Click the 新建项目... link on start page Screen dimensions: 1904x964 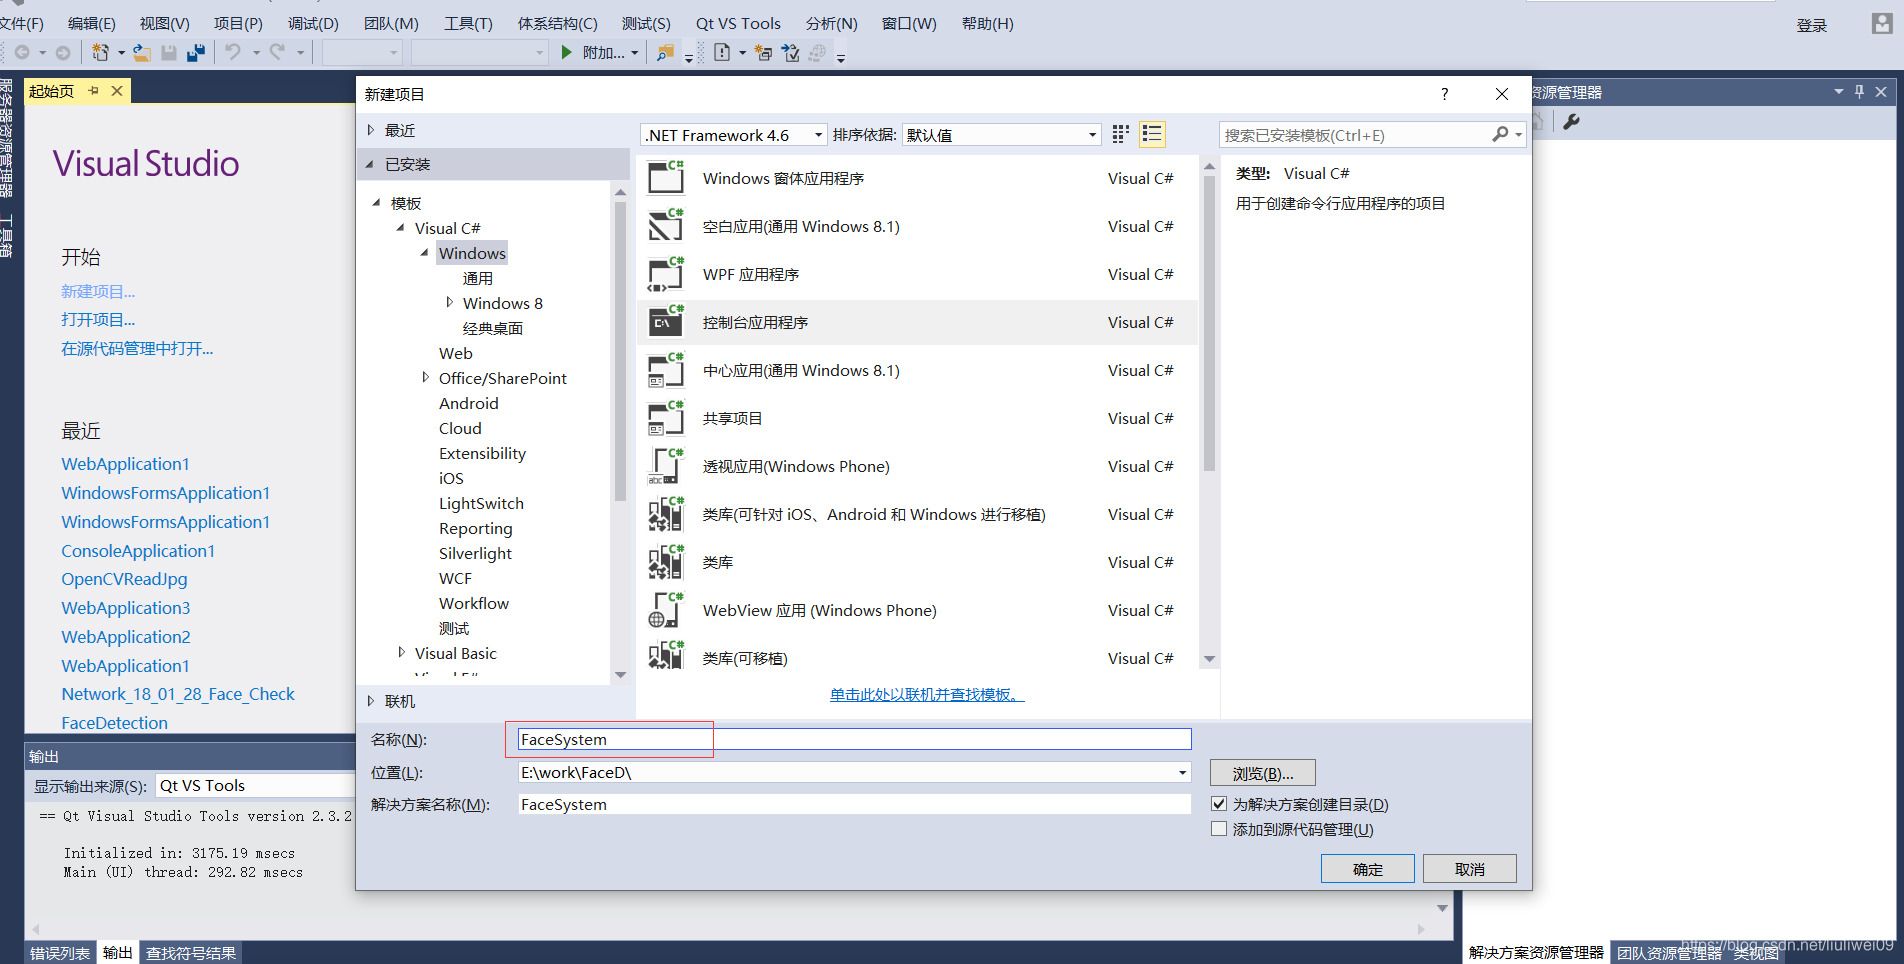[x=98, y=291]
